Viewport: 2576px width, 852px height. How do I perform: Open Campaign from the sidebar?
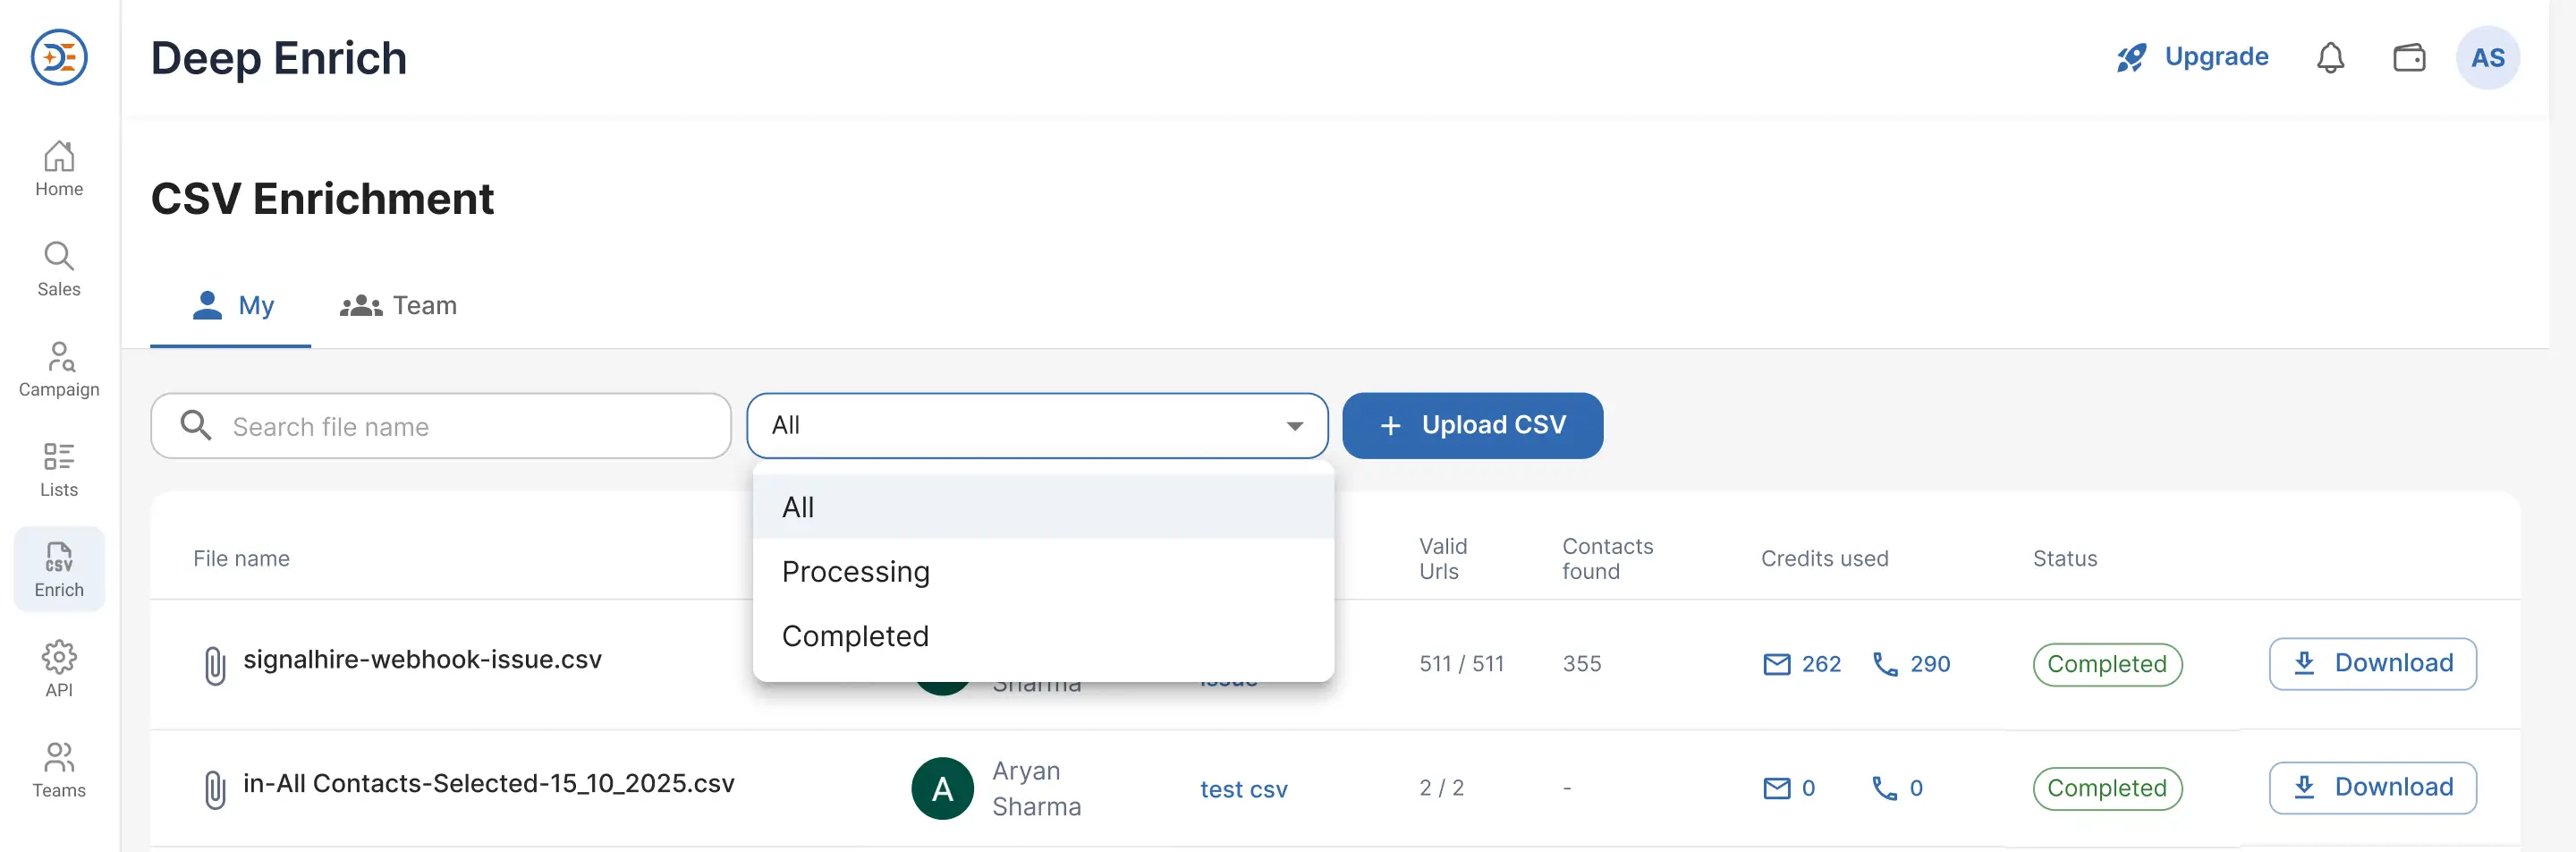[59, 369]
